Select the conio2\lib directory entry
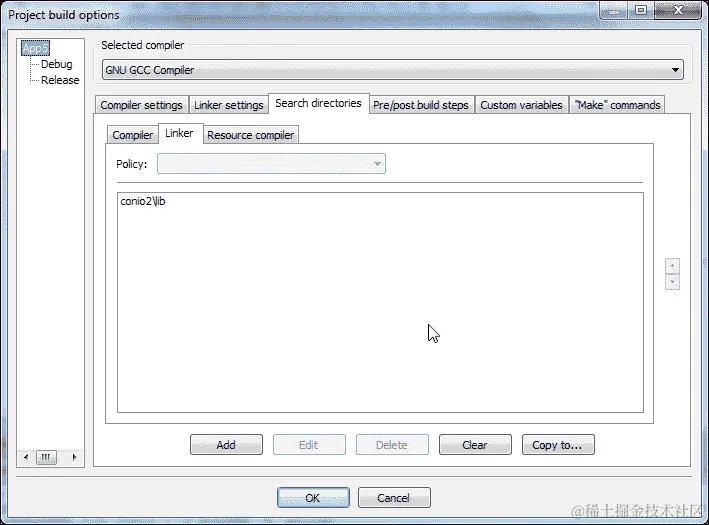Image resolution: width=709 pixels, height=525 pixels. point(143,201)
